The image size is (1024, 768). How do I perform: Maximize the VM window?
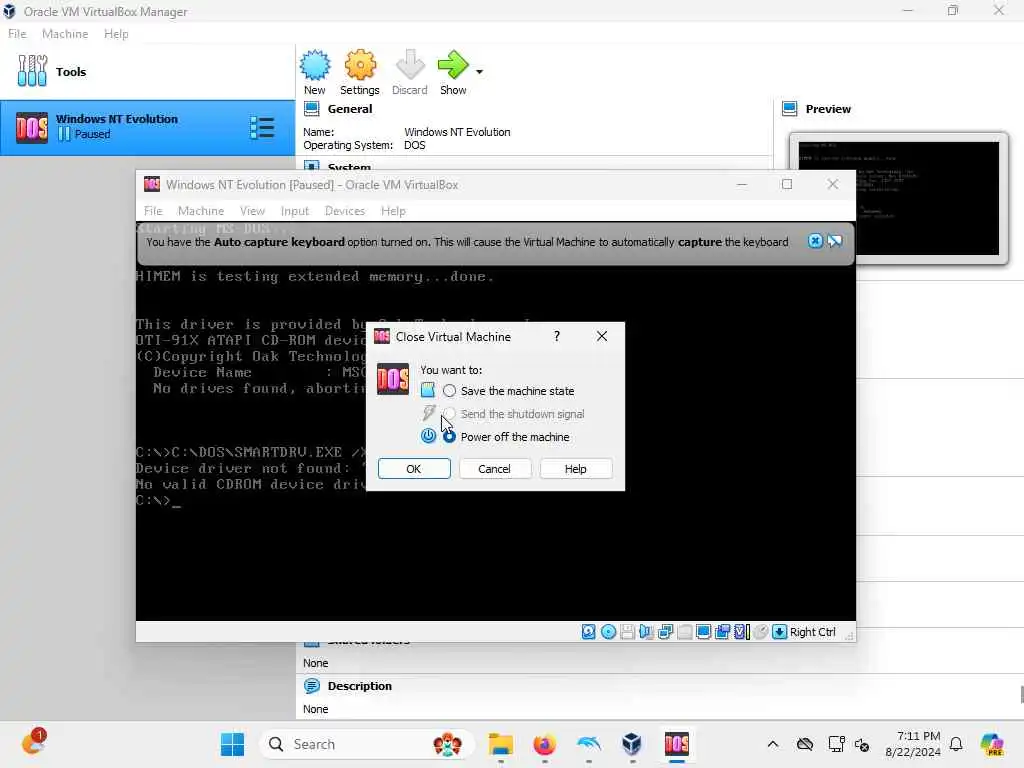pos(787,185)
